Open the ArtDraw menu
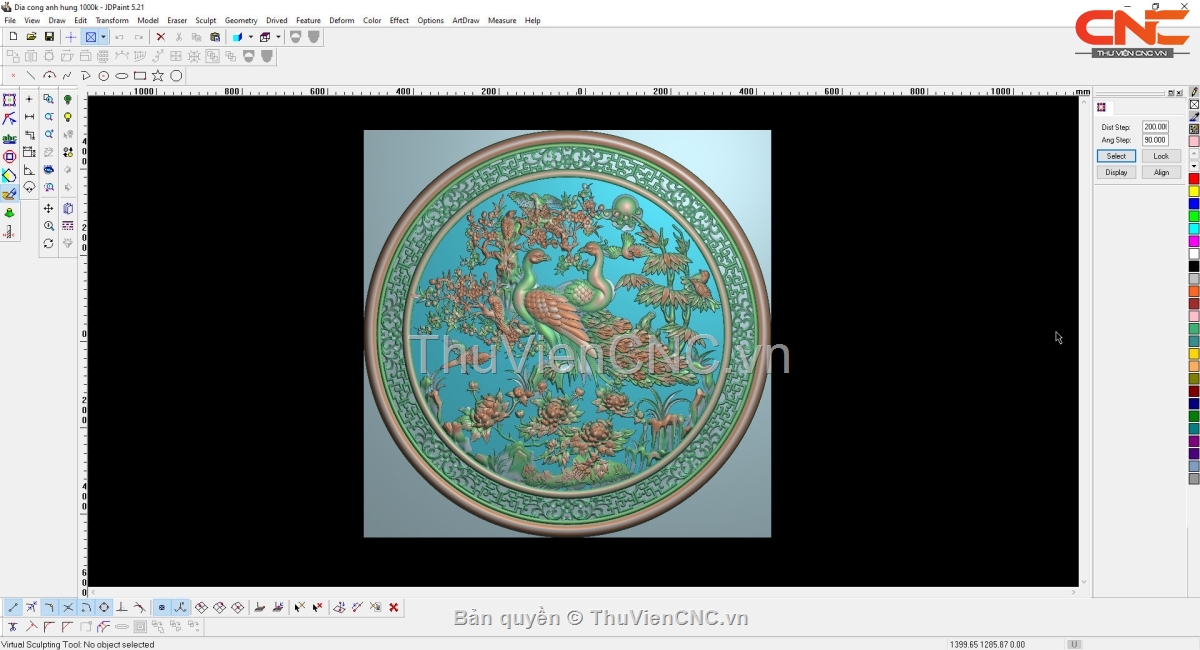The image size is (1200, 650). click(x=465, y=20)
